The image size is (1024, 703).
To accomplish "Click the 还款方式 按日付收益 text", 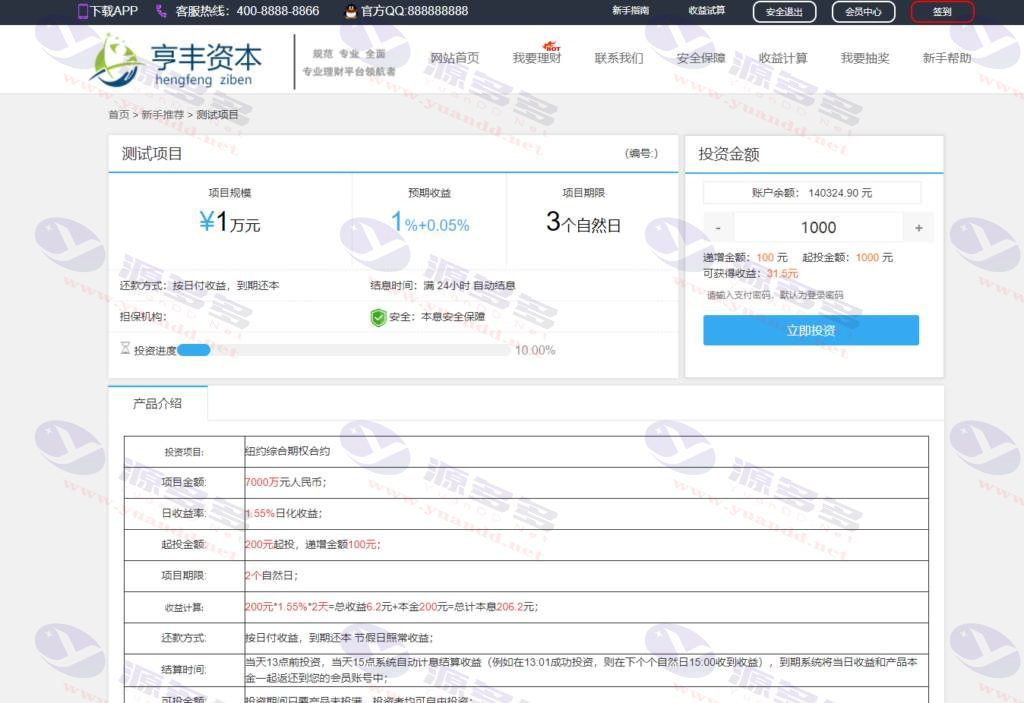I will 199,286.
